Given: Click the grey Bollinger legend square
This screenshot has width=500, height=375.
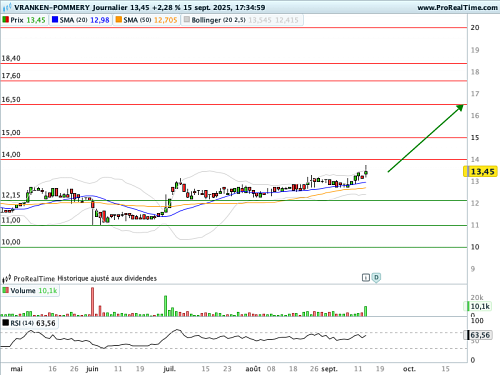Looking at the screenshot, I should tap(187, 20).
